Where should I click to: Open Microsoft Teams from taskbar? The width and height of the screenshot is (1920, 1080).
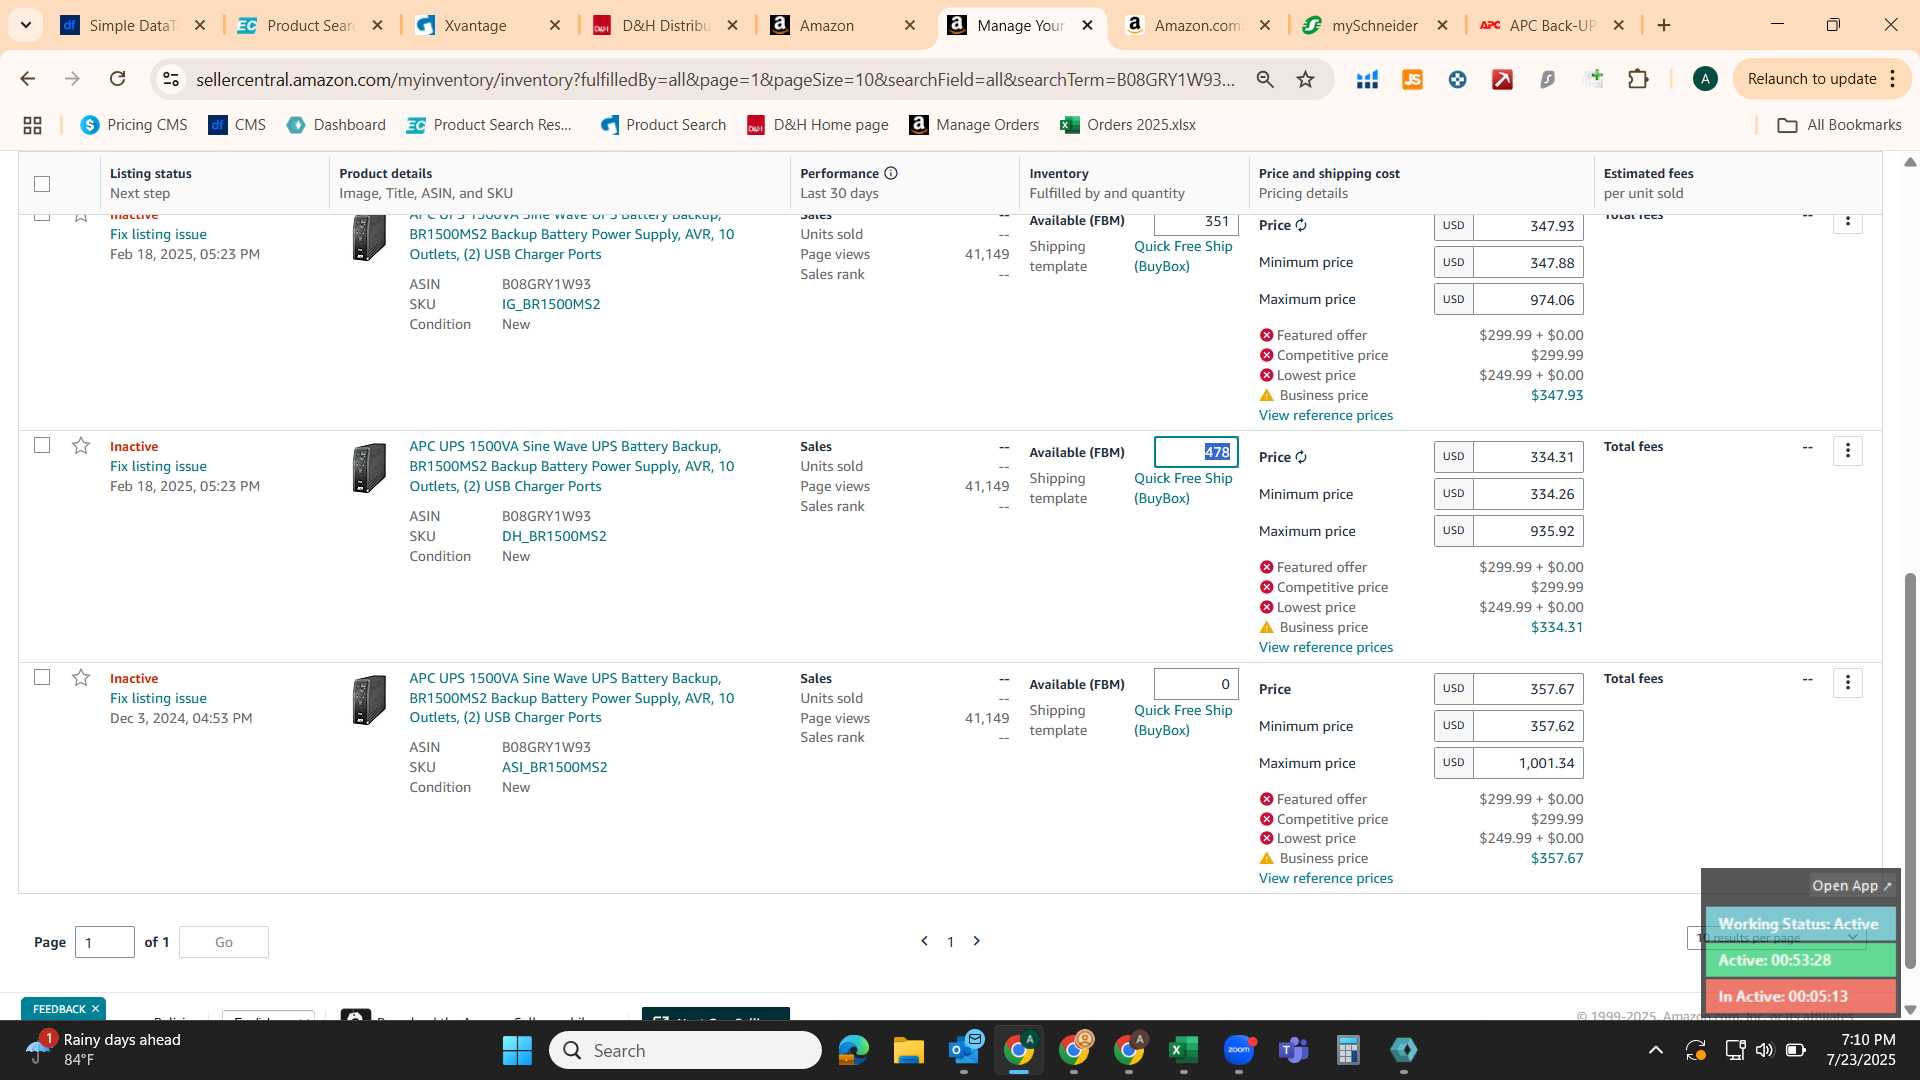coord(1293,1050)
